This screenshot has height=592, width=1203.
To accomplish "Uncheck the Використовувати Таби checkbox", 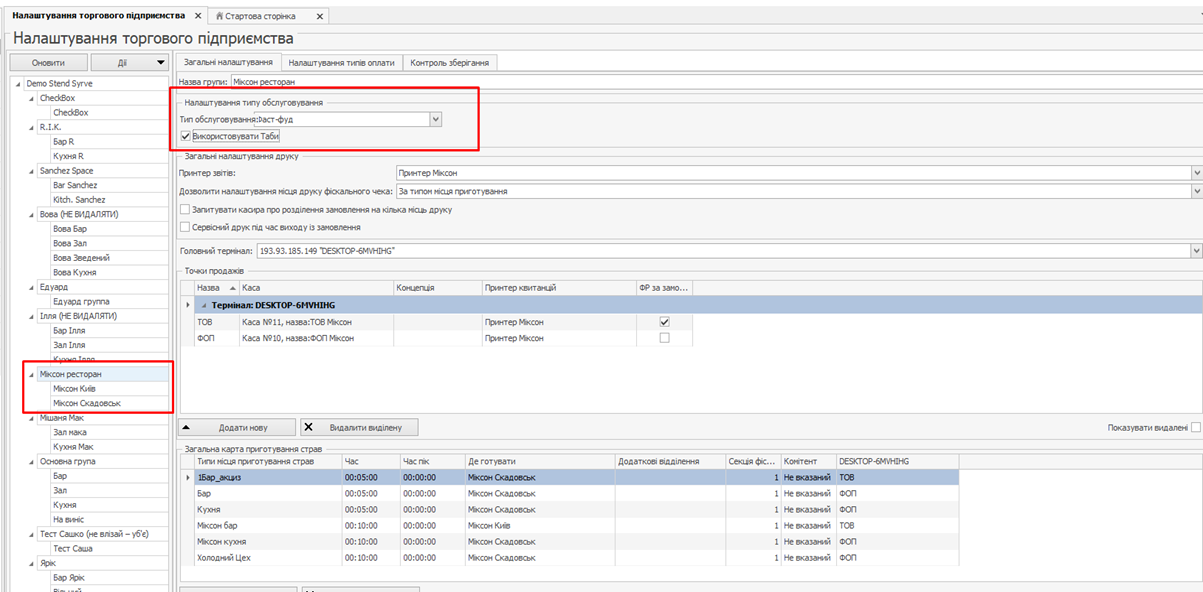I will (x=186, y=136).
